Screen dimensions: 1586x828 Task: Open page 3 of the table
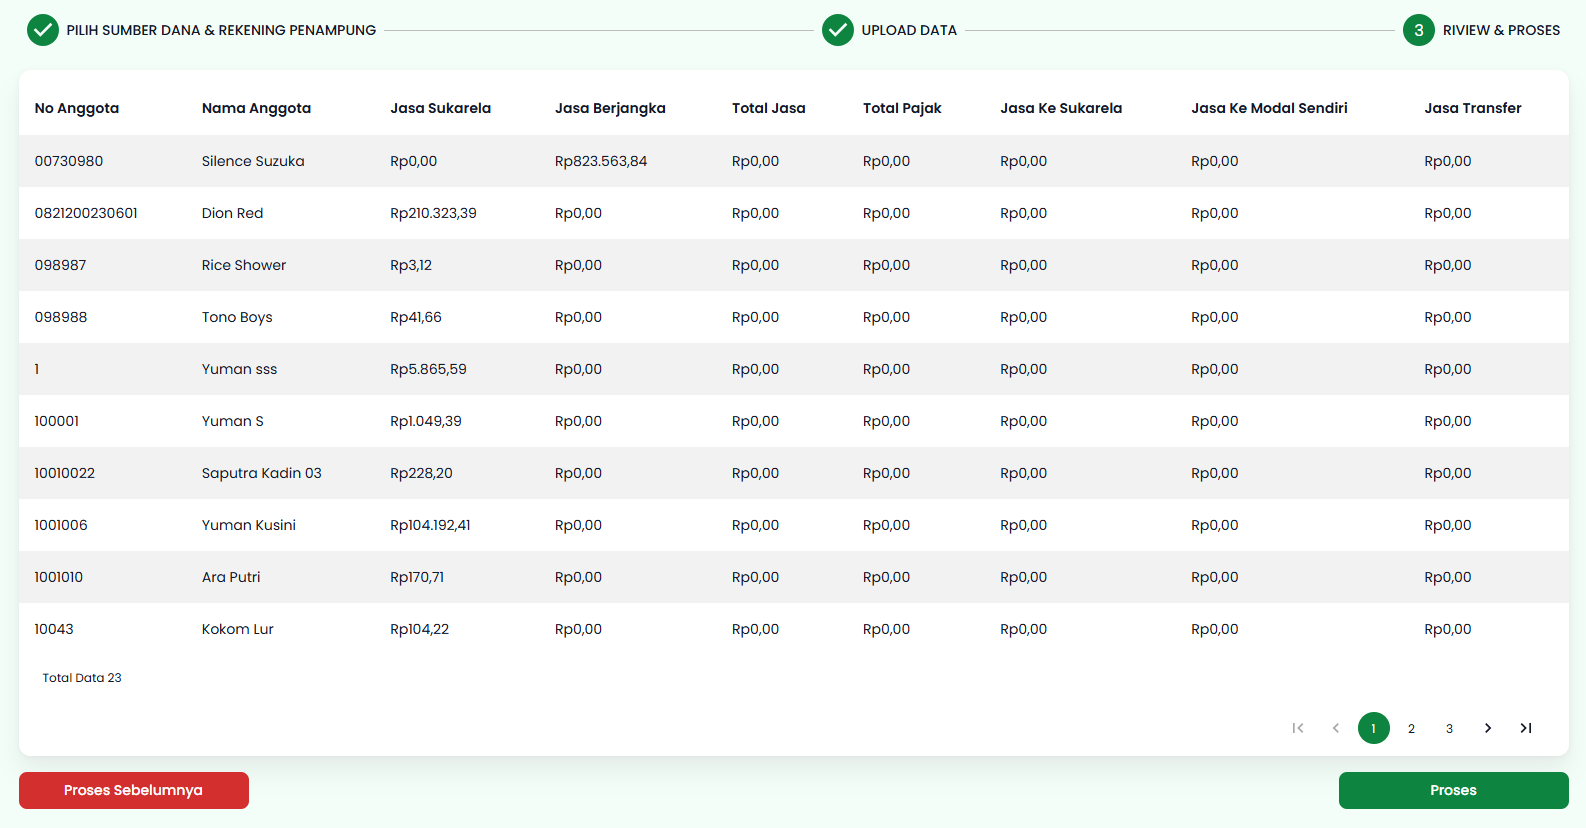[x=1449, y=729]
